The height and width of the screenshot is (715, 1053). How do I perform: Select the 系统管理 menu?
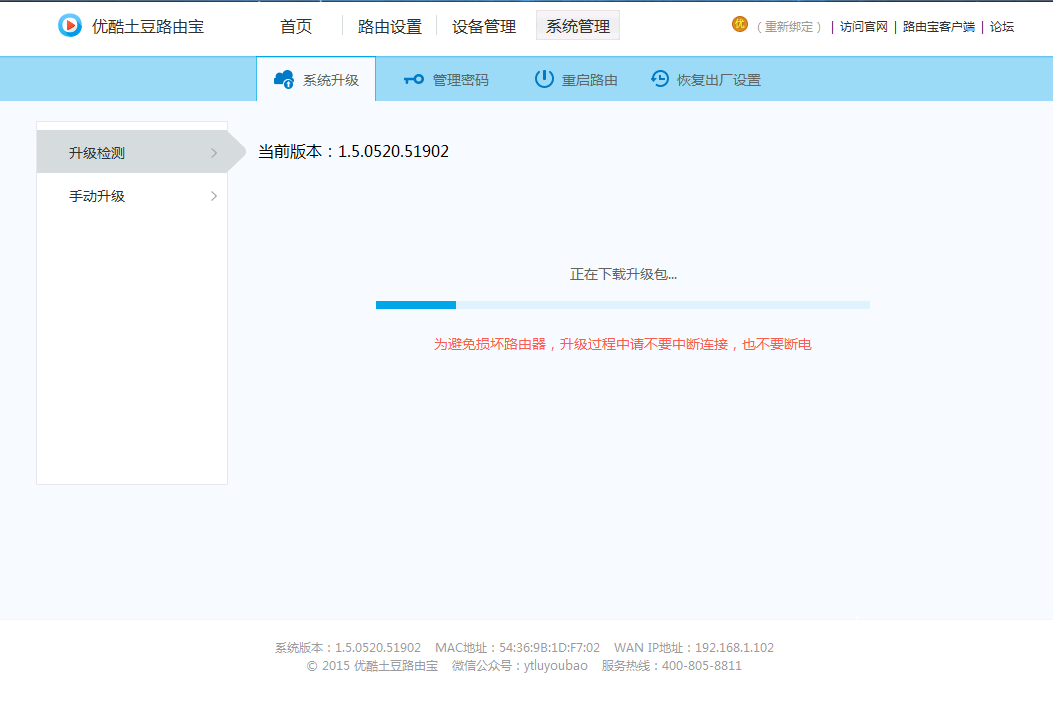pos(578,26)
